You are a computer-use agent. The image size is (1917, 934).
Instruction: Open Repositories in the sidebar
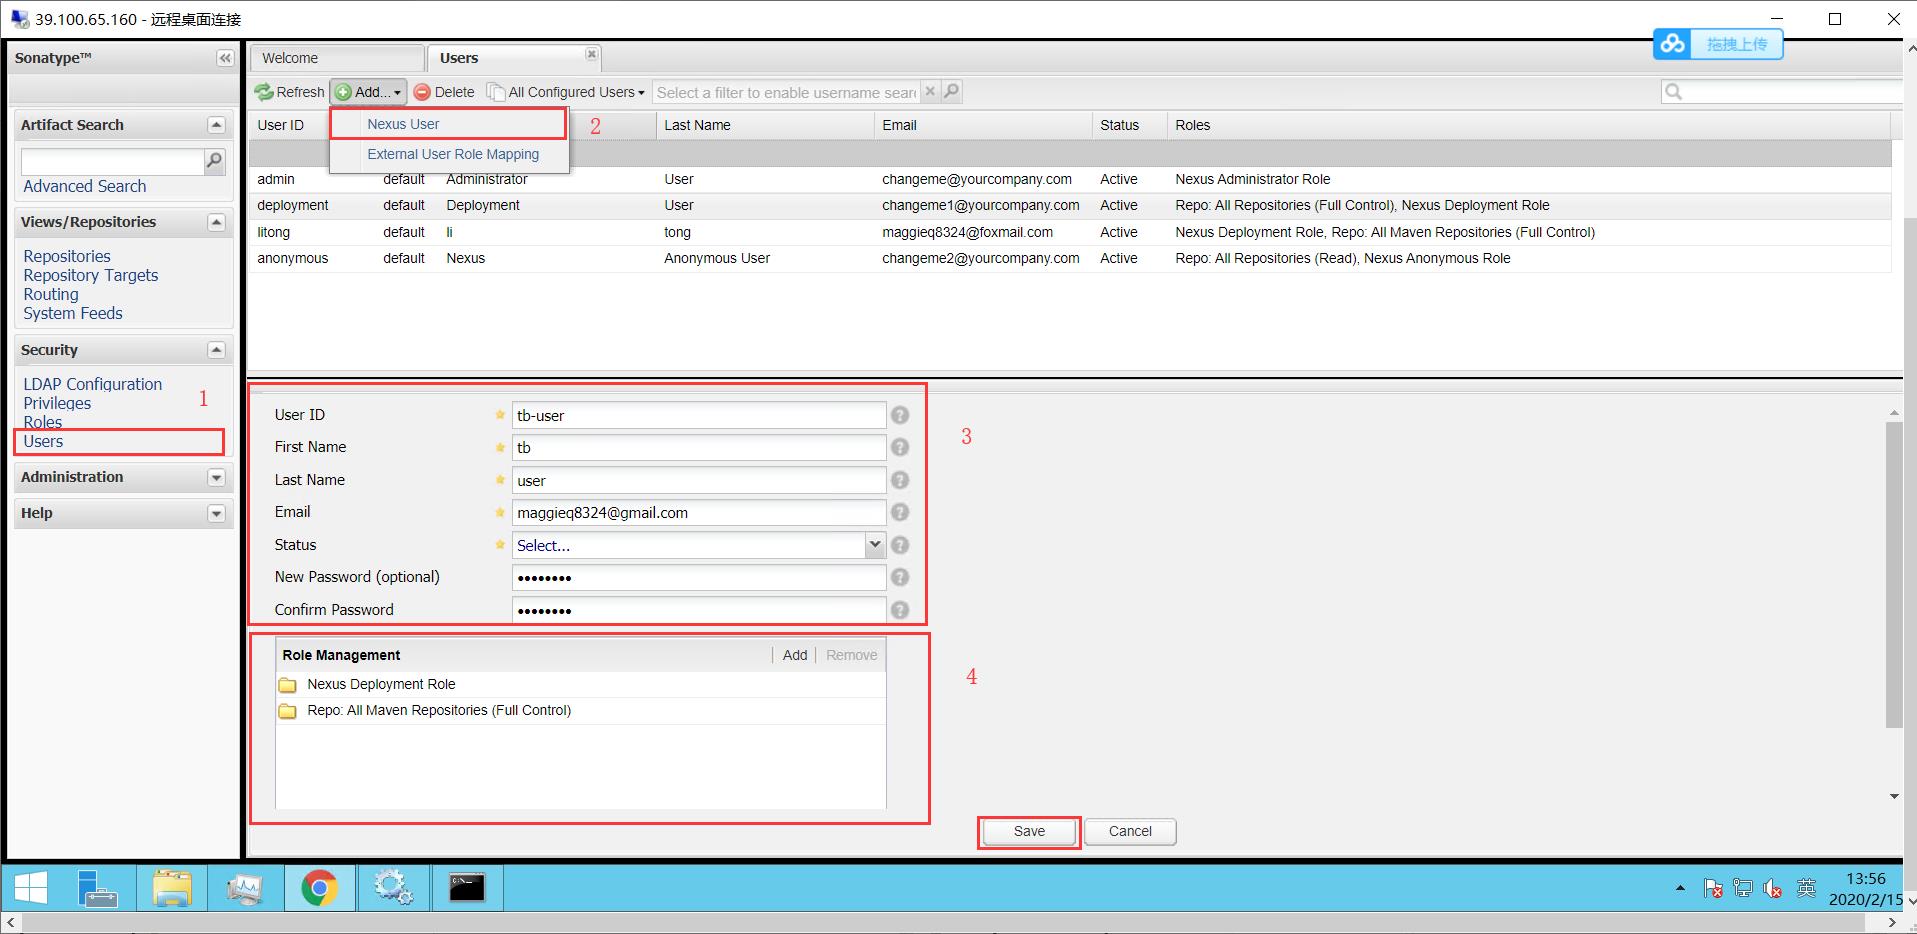pos(67,256)
